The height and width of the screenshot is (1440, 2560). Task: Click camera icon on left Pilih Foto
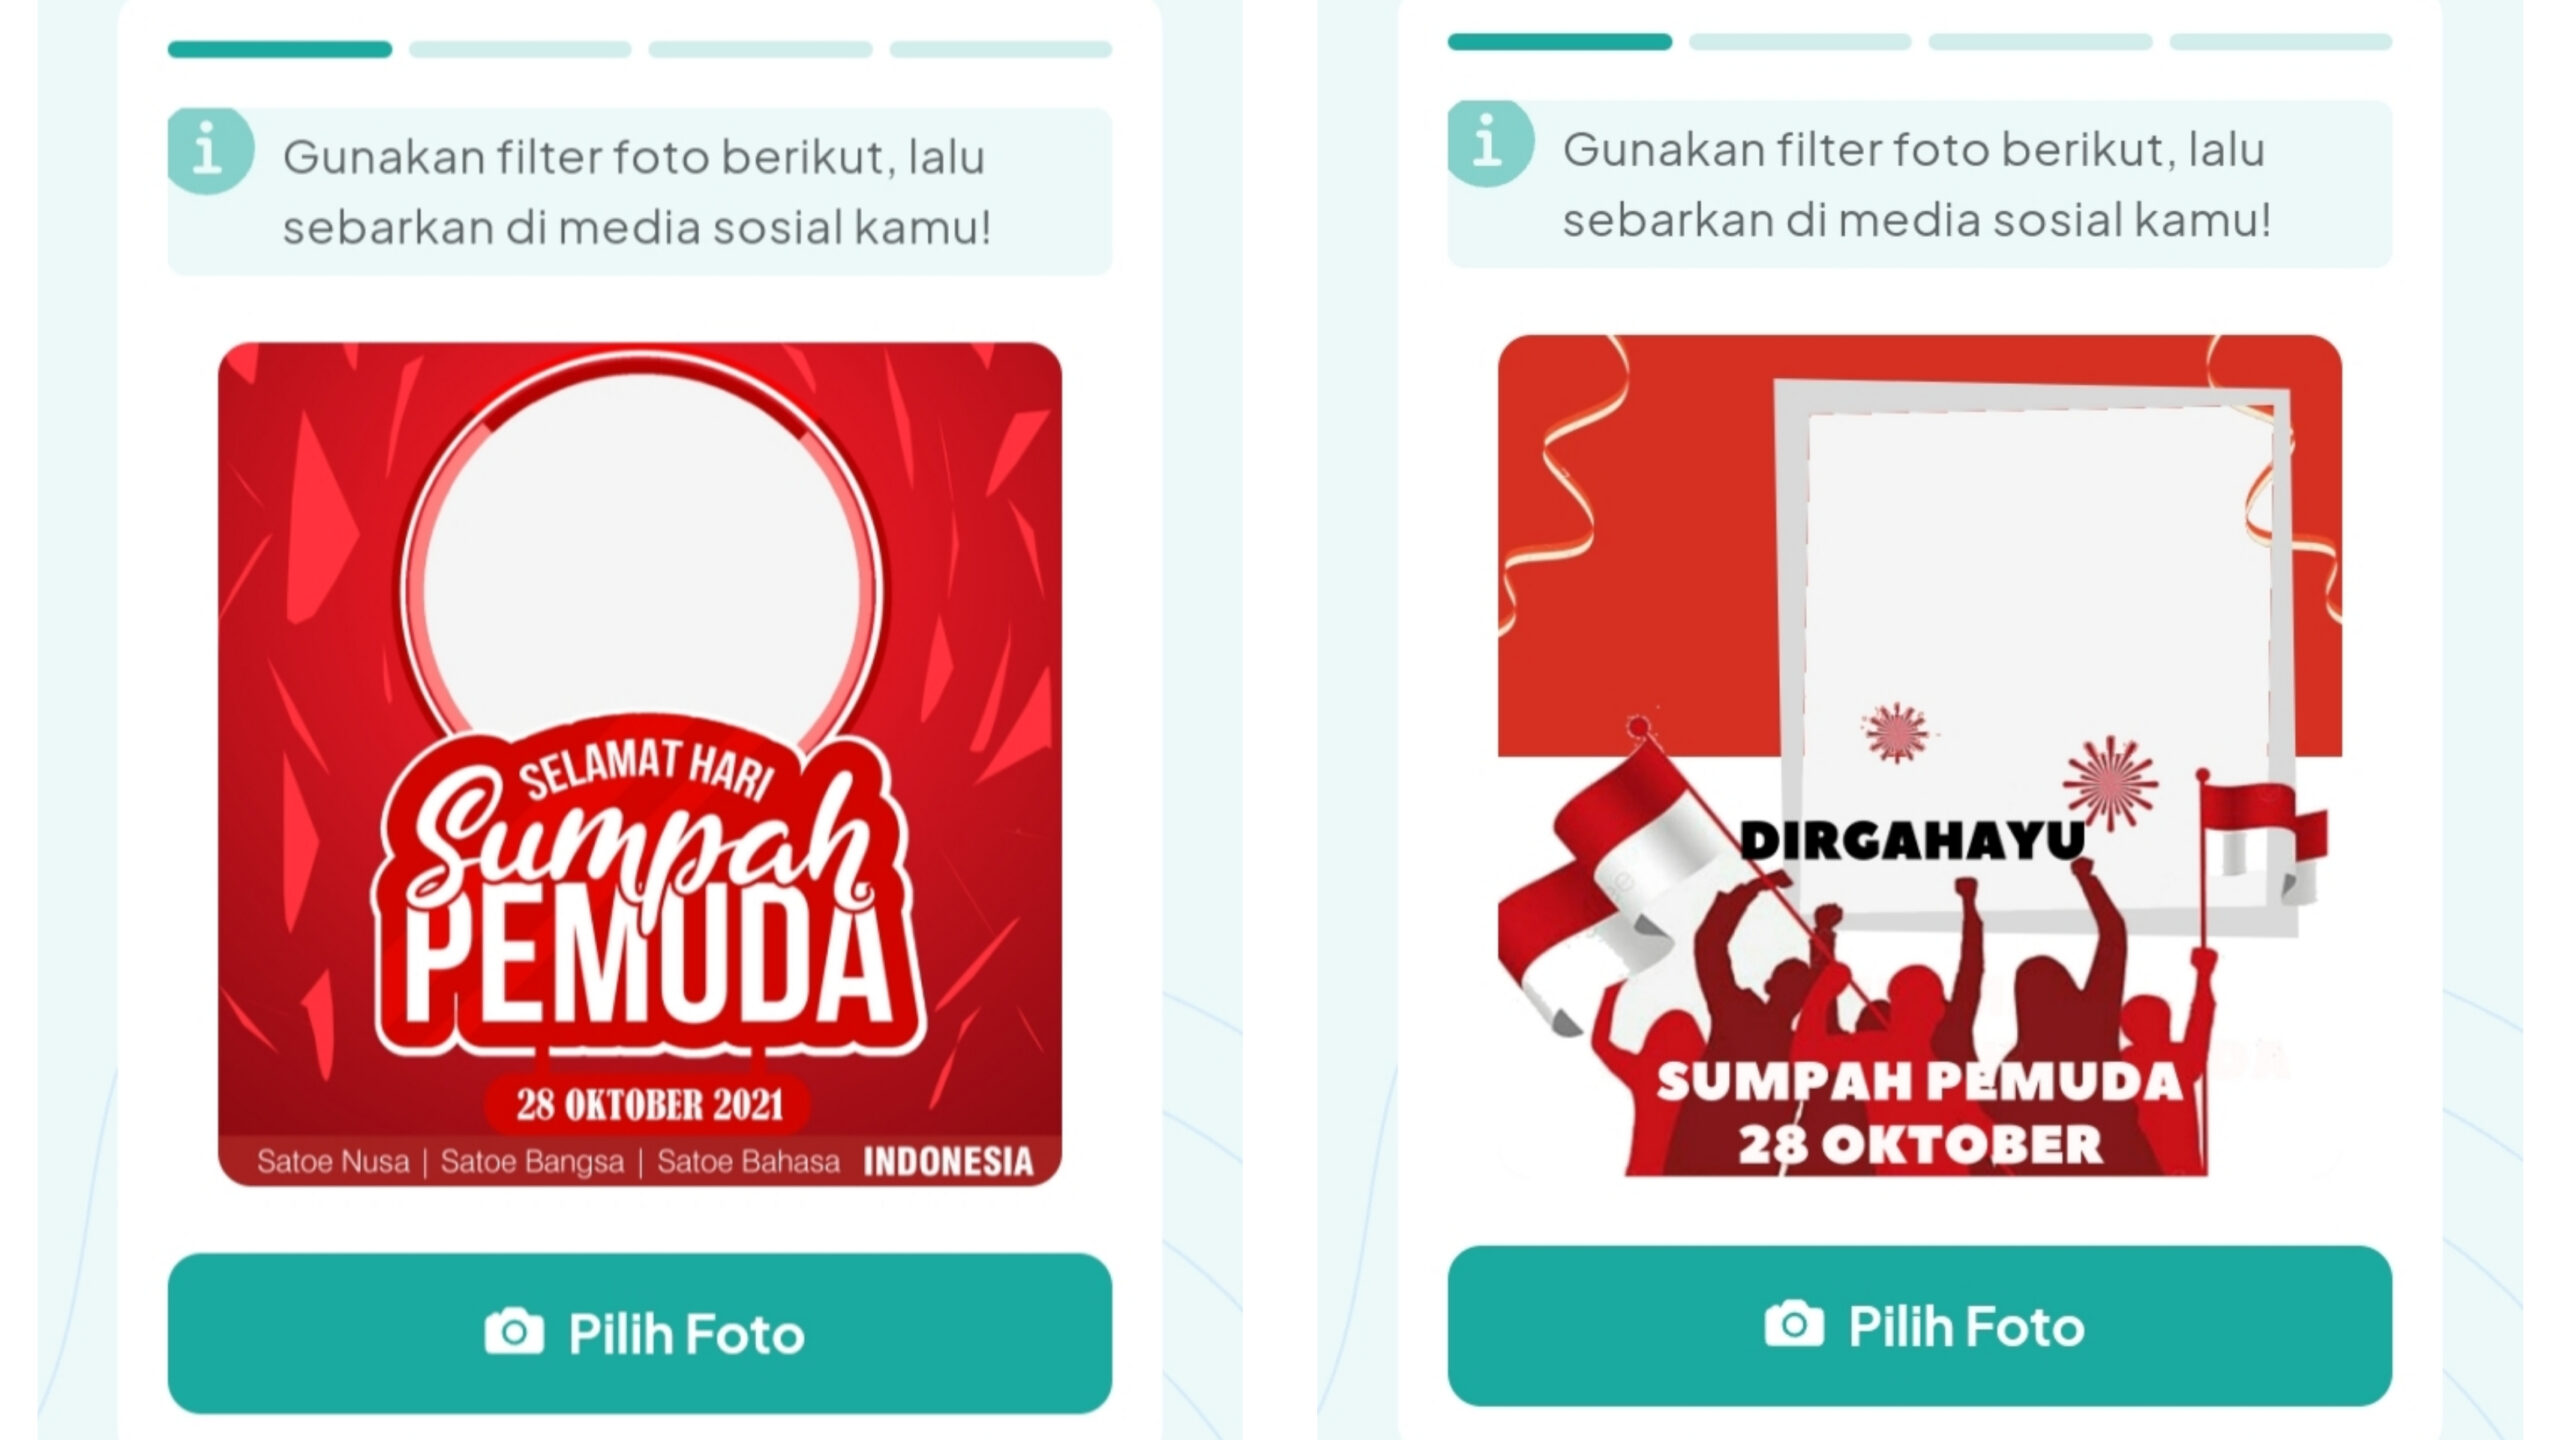[514, 1332]
